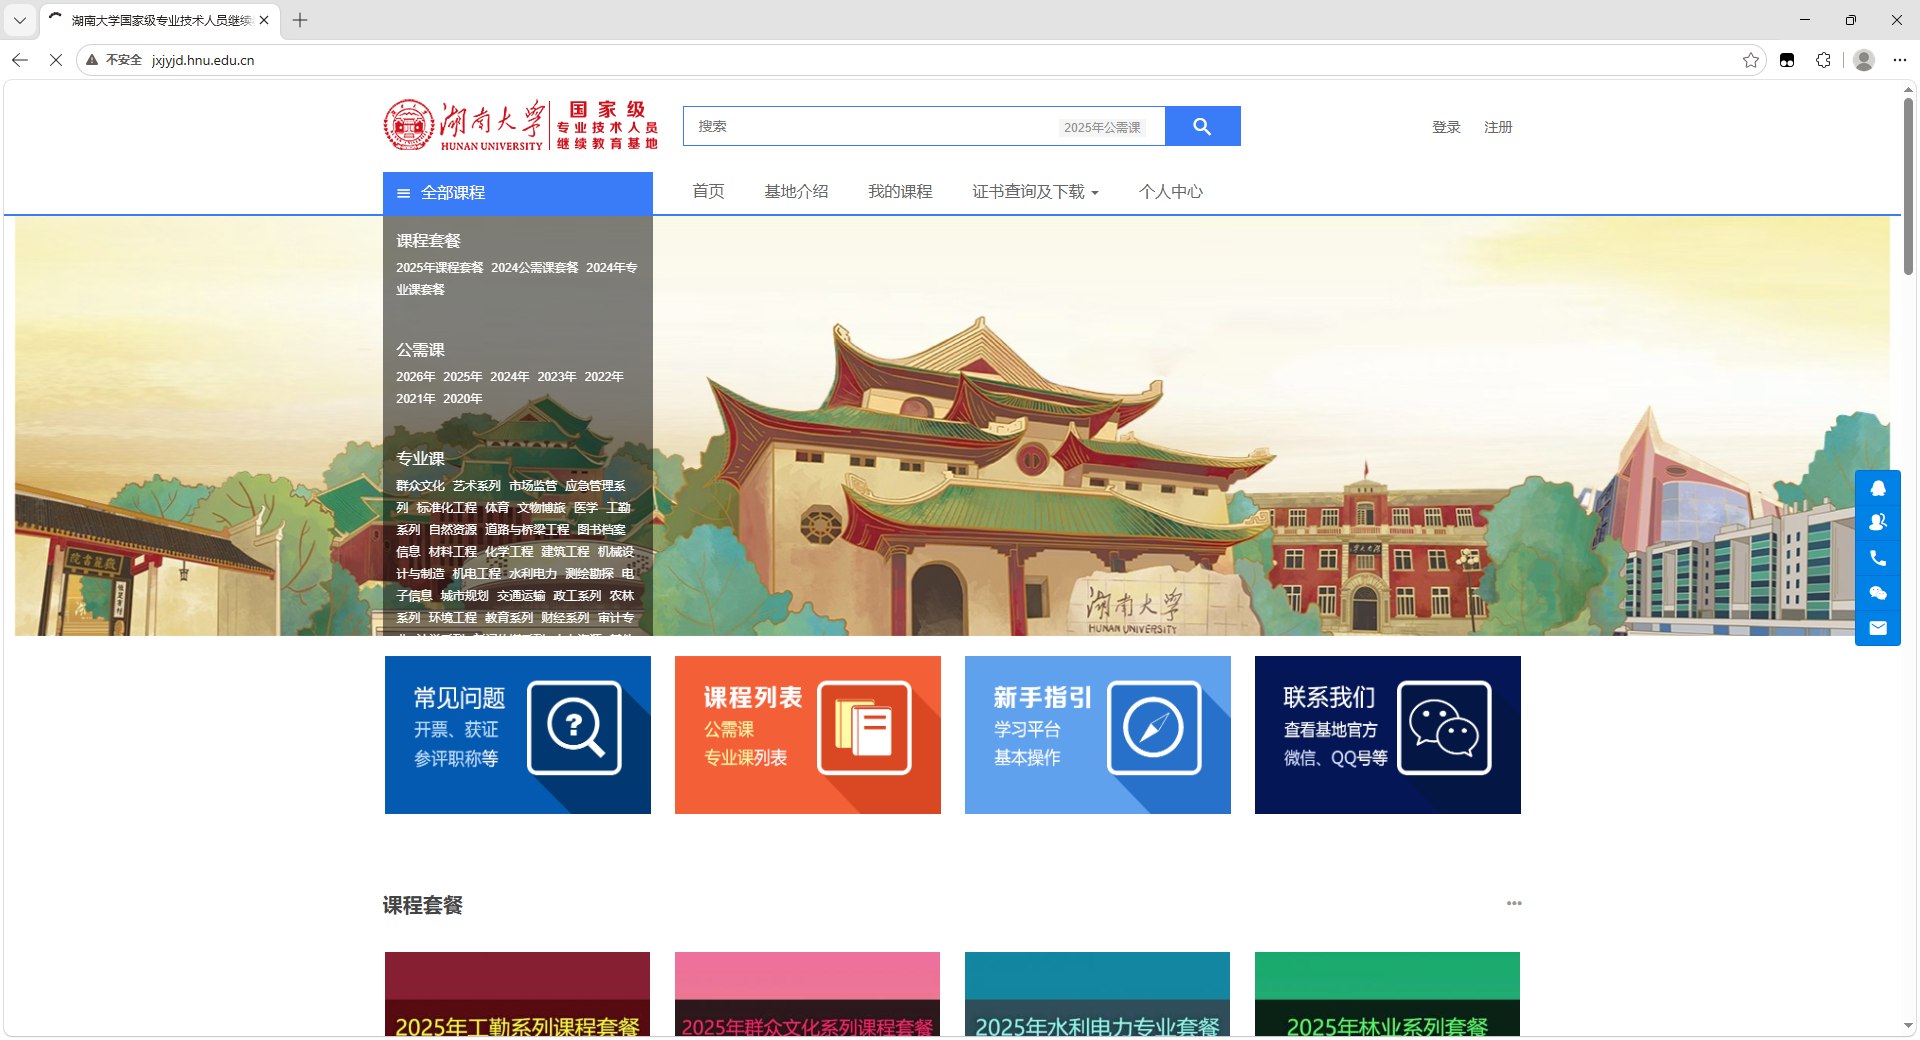Open the QQ contact icon in floating sidebar

pyautogui.click(x=1878, y=488)
